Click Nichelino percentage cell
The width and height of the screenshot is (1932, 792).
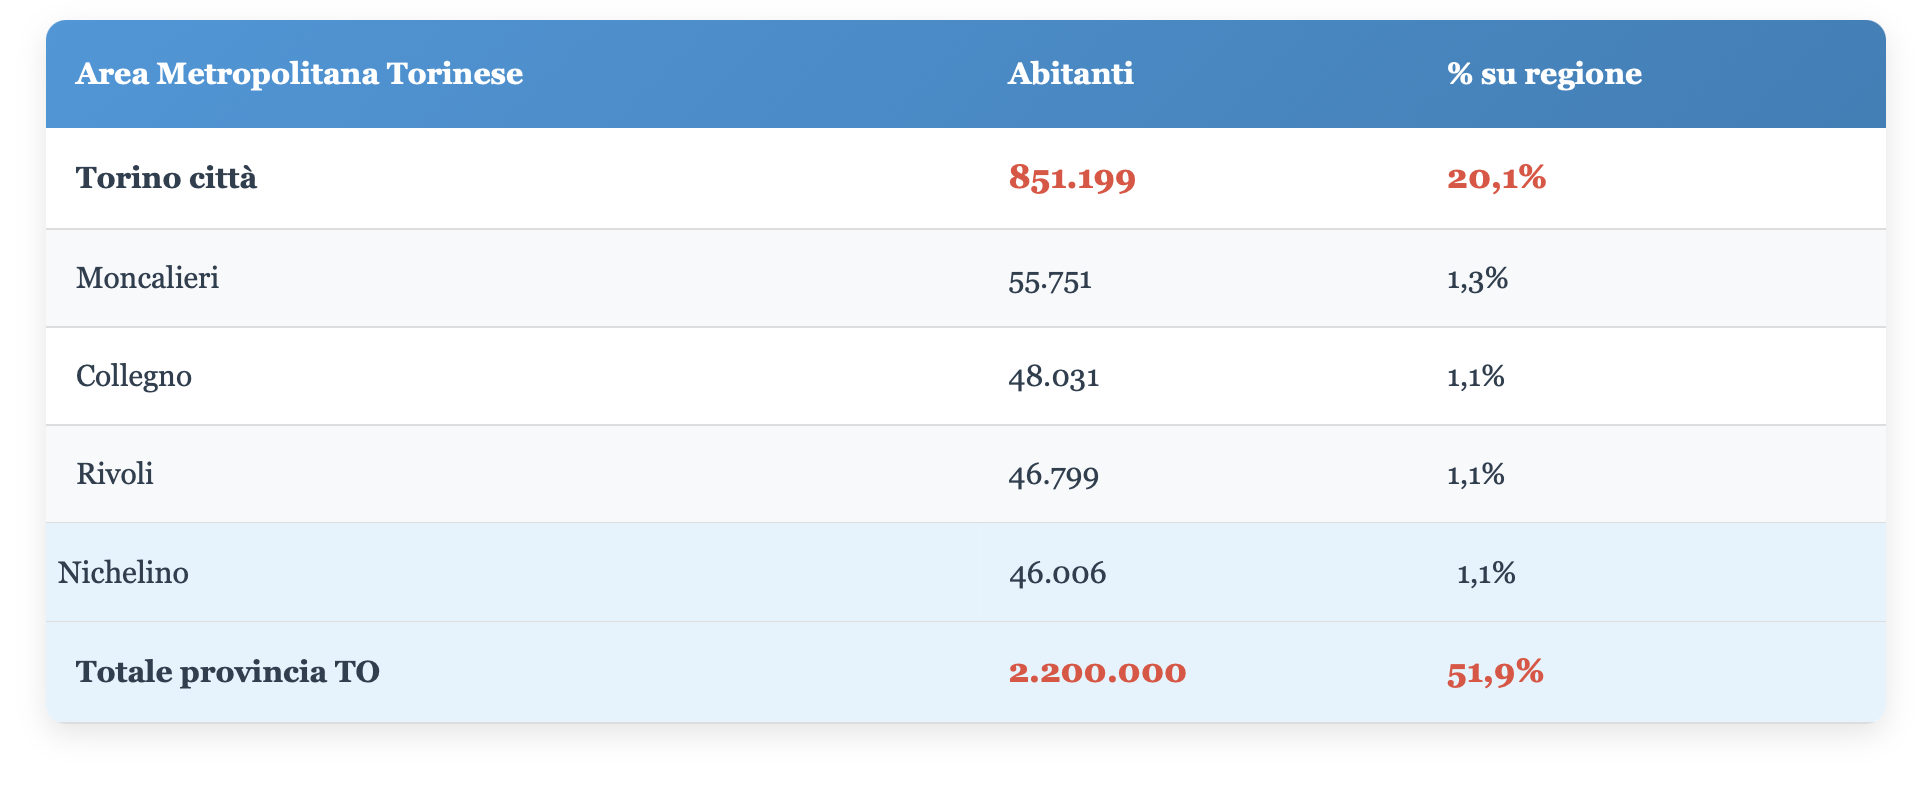point(1486,574)
